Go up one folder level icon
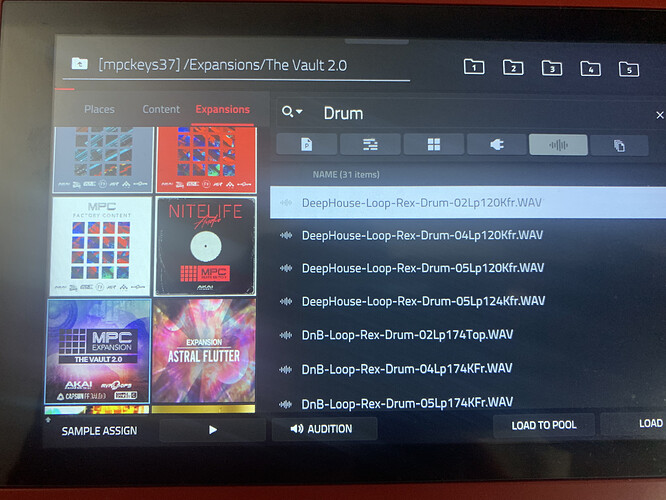Screen dimensions: 666x500 (x=79, y=64)
